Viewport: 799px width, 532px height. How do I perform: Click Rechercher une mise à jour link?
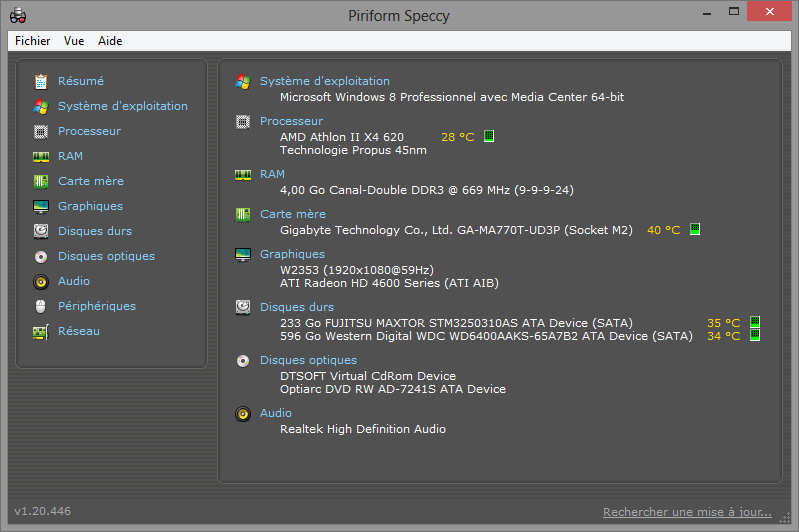tap(687, 512)
